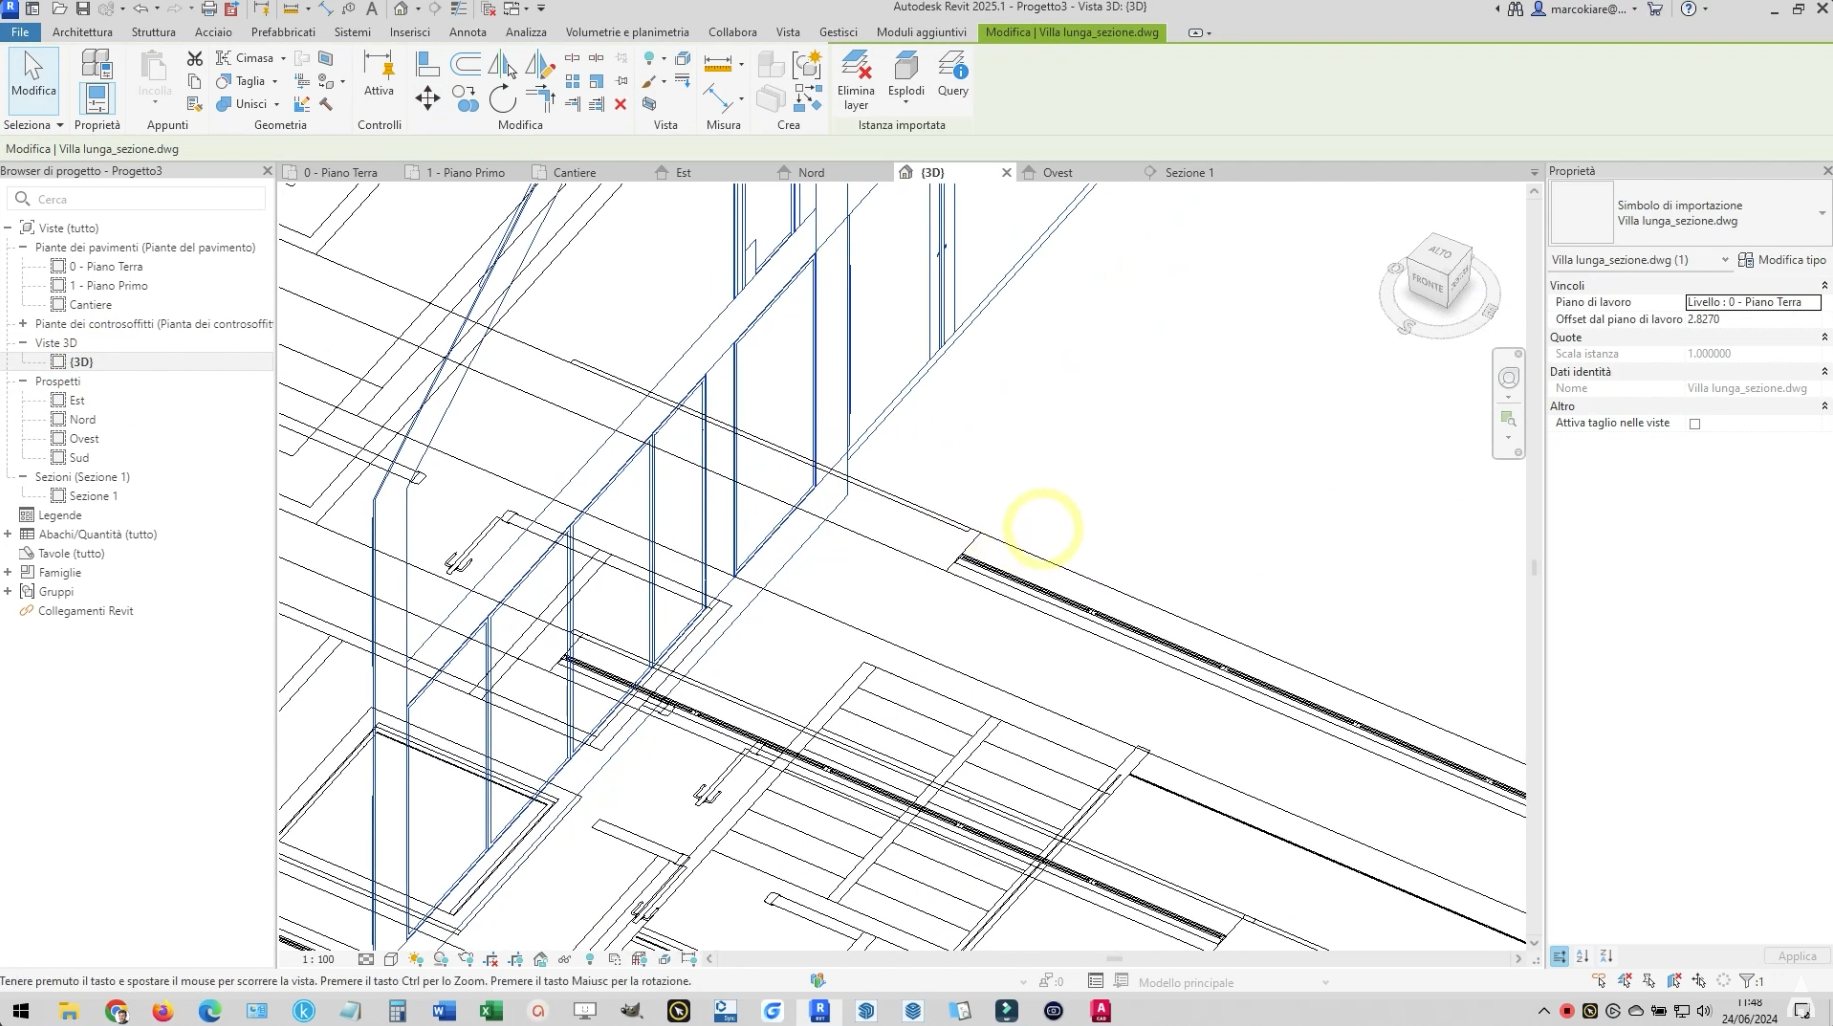The image size is (1833, 1026).
Task: Open the Revit icon in the taskbar
Action: pos(819,1011)
